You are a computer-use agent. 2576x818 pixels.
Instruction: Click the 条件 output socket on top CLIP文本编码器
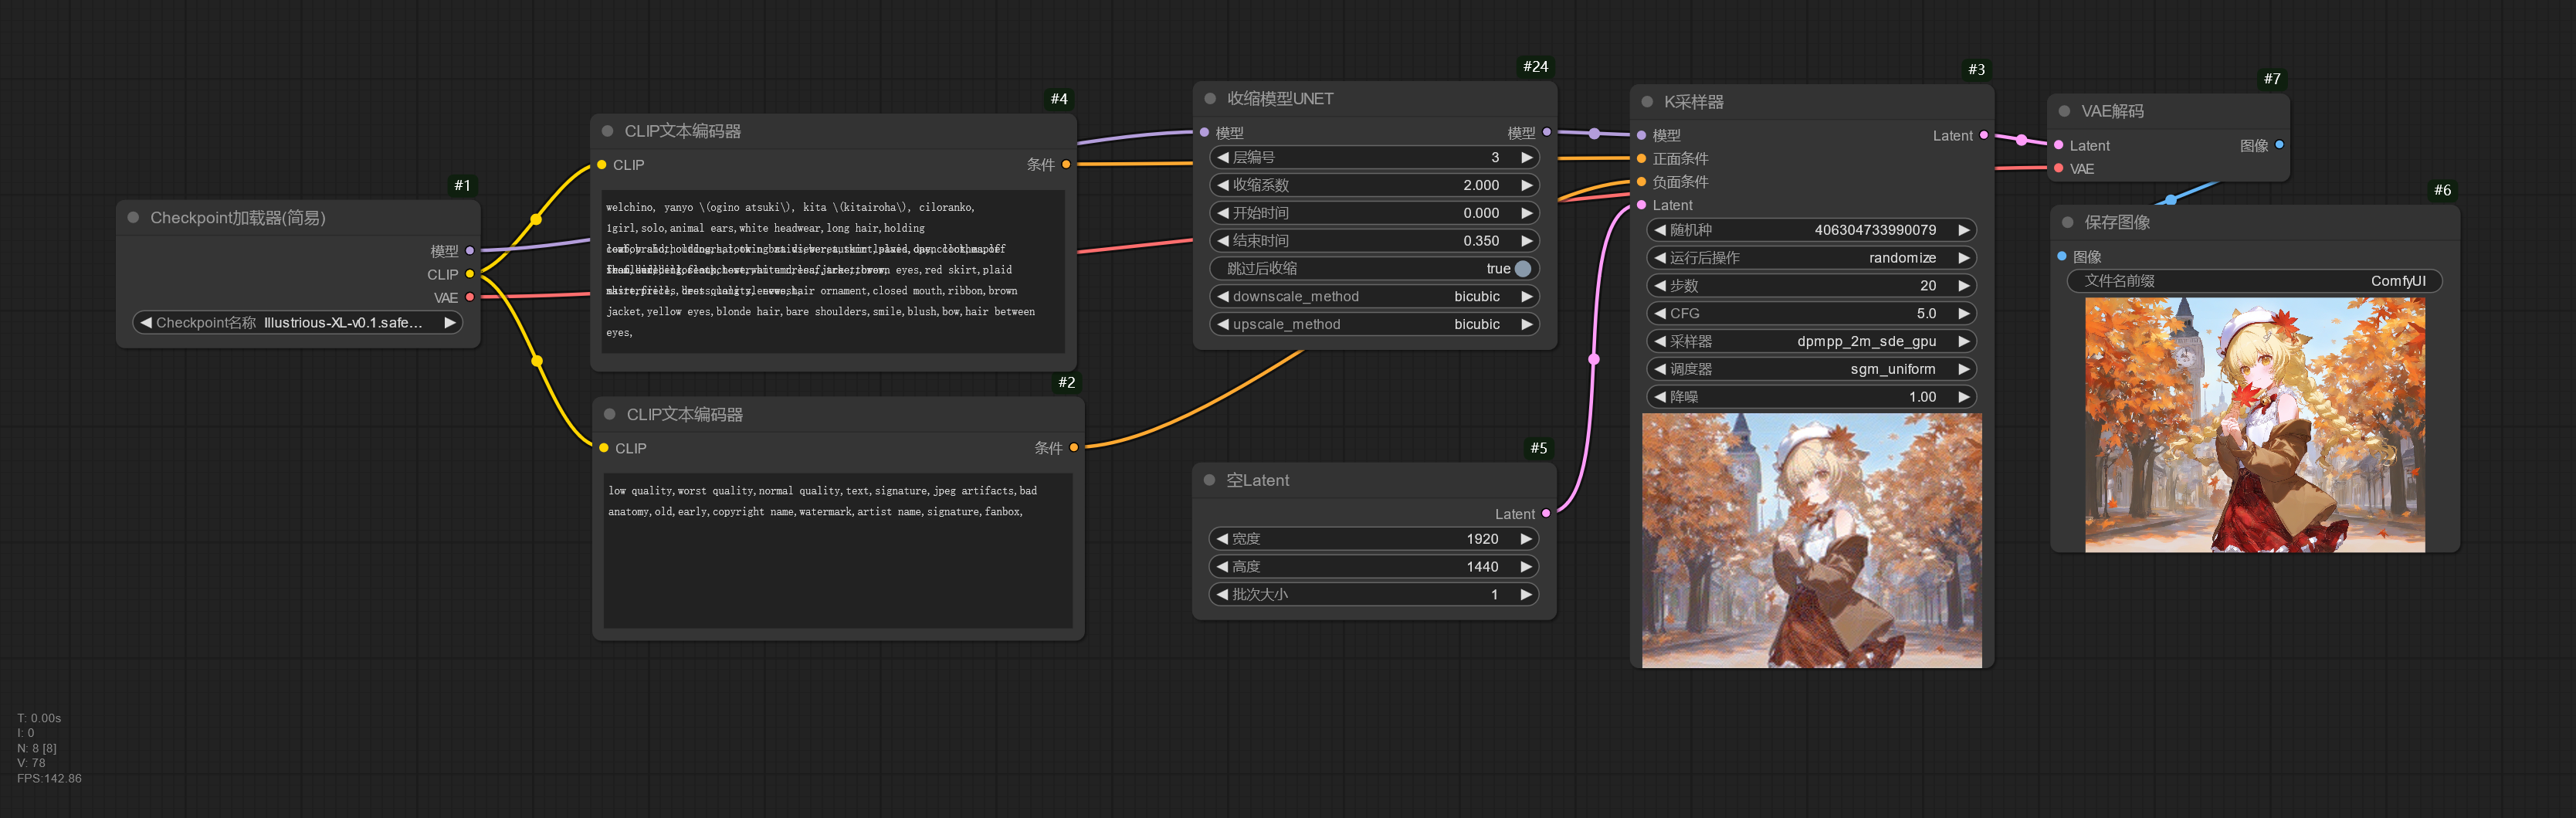pyautogui.click(x=1067, y=164)
